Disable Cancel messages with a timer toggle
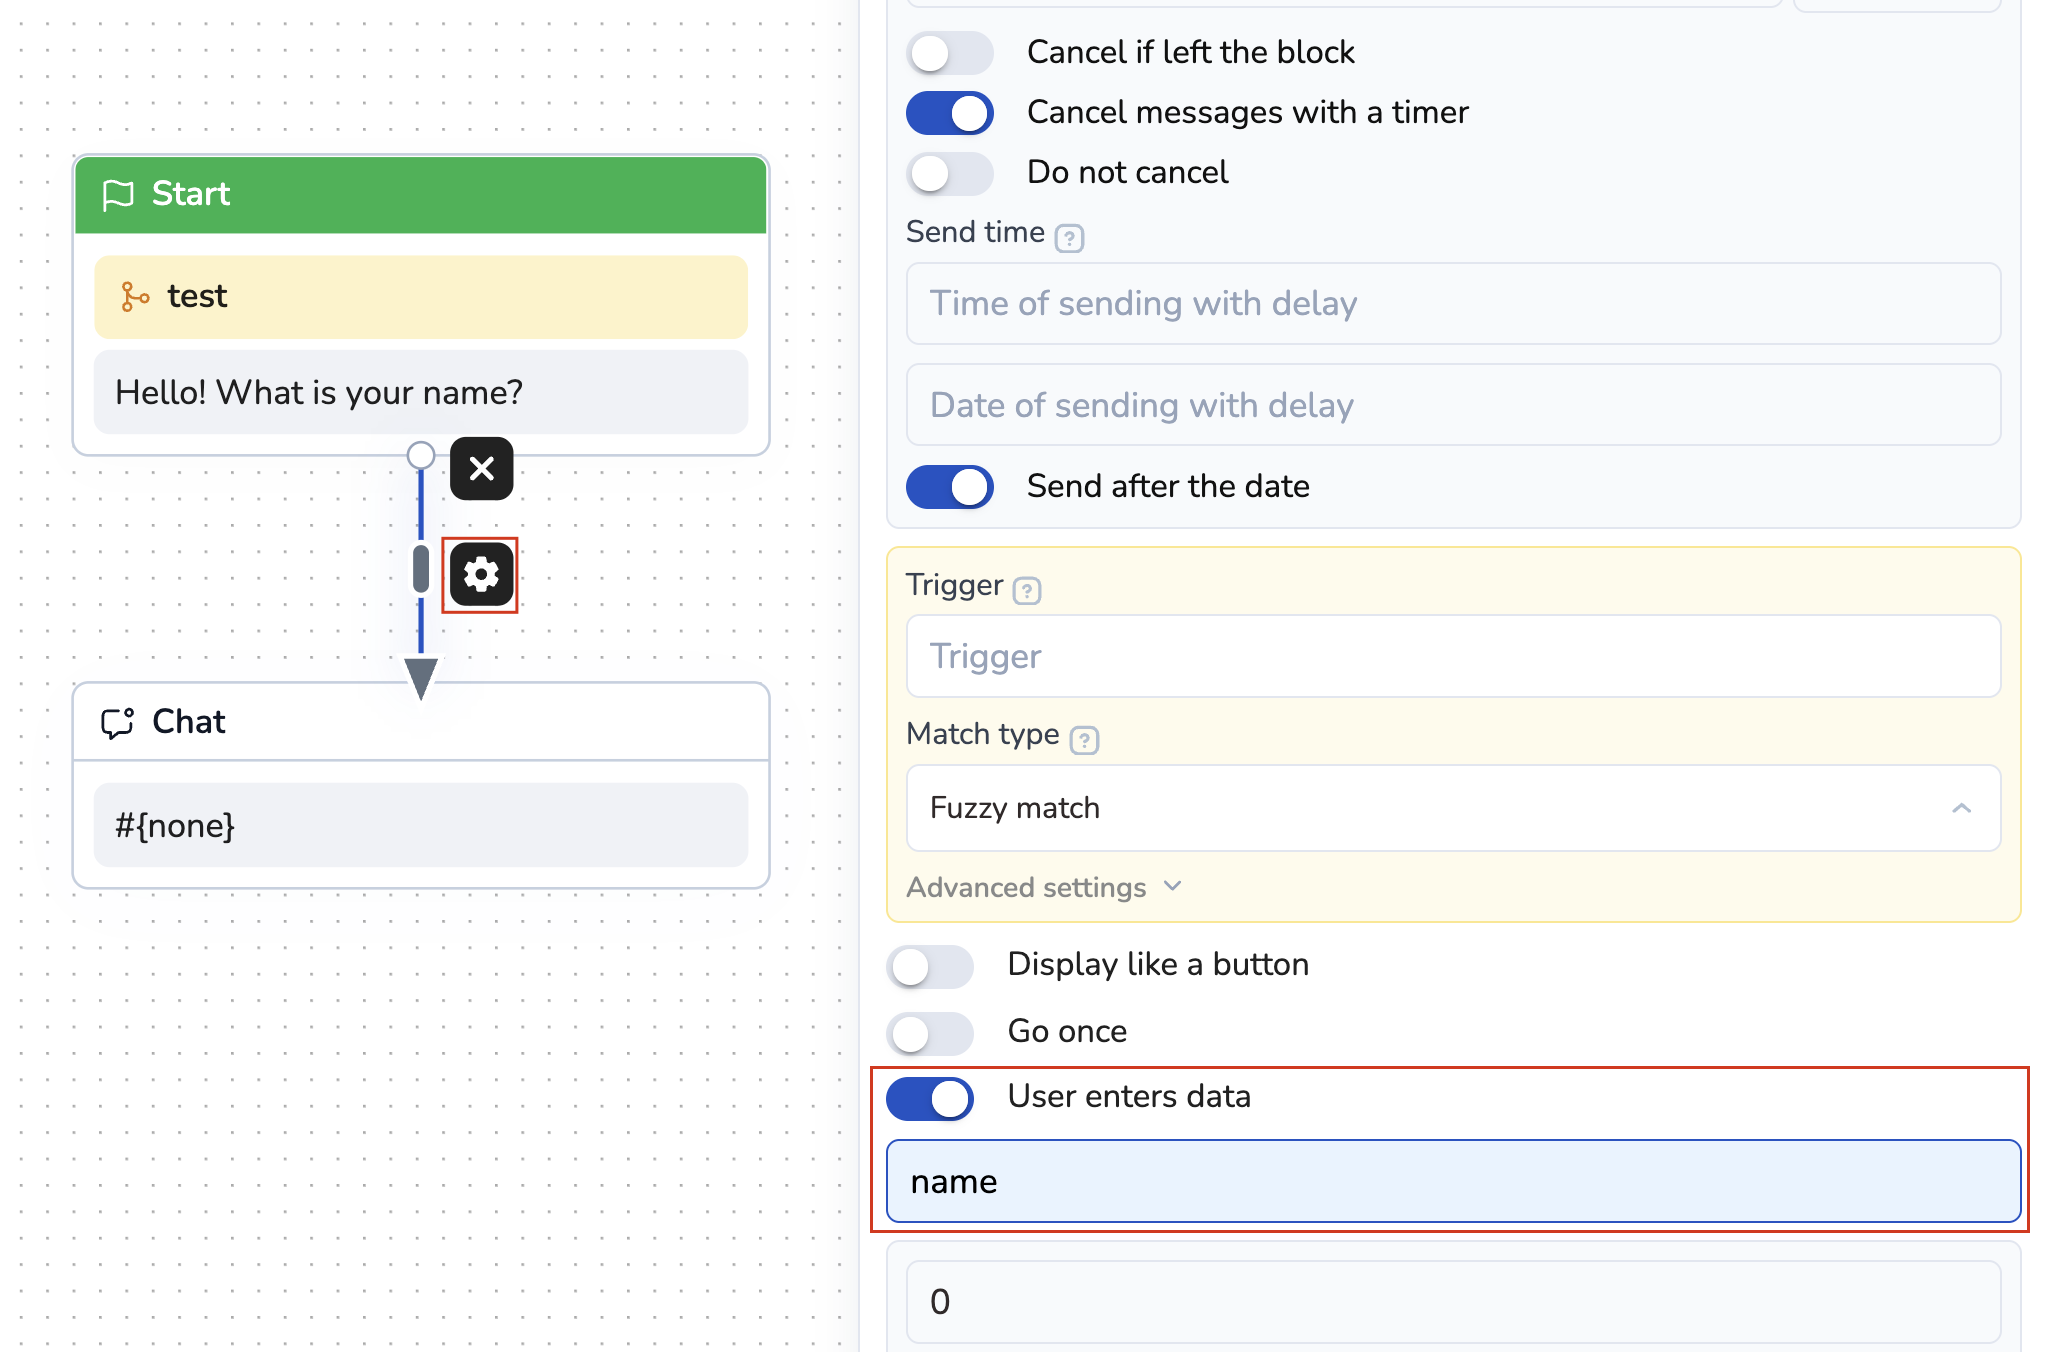The image size is (2048, 1352). [x=949, y=113]
